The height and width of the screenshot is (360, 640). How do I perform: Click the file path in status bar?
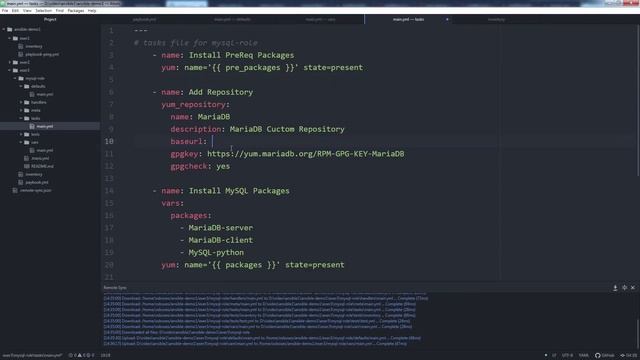point(33,355)
